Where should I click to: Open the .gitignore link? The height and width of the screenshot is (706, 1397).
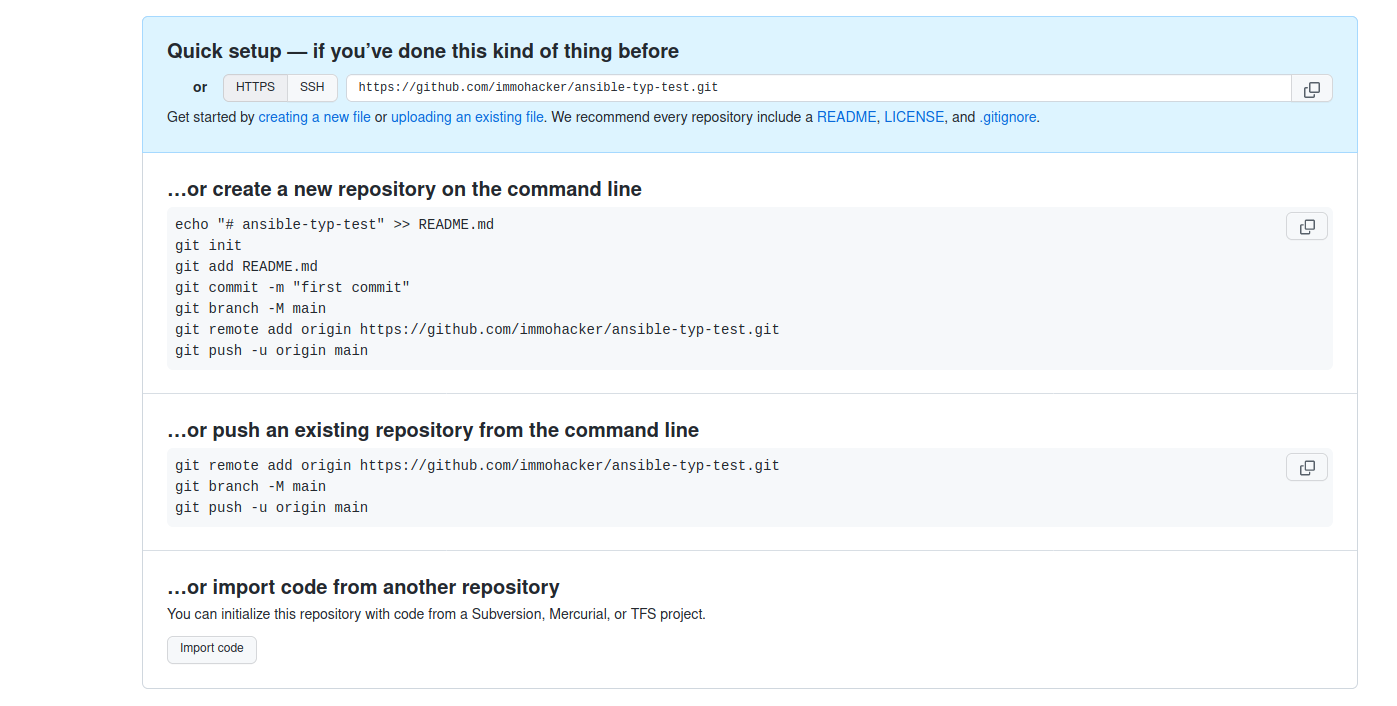[x=1007, y=117]
